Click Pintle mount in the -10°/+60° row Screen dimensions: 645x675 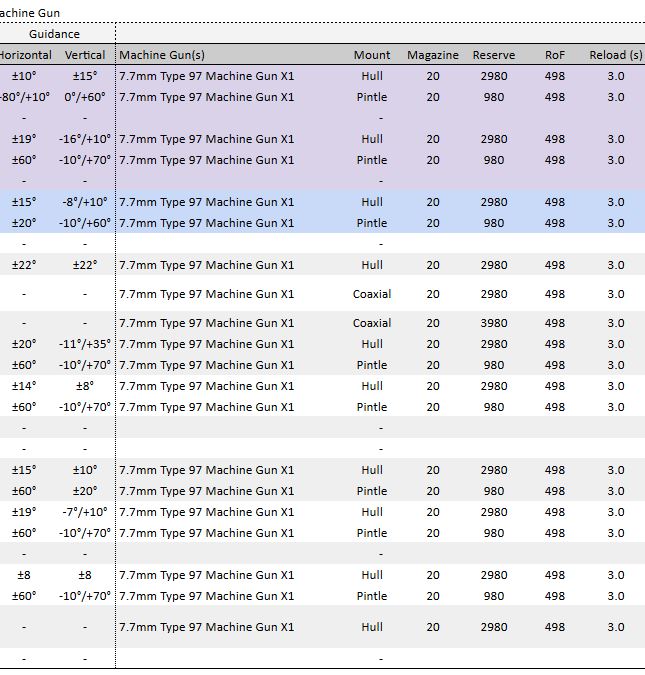(372, 223)
